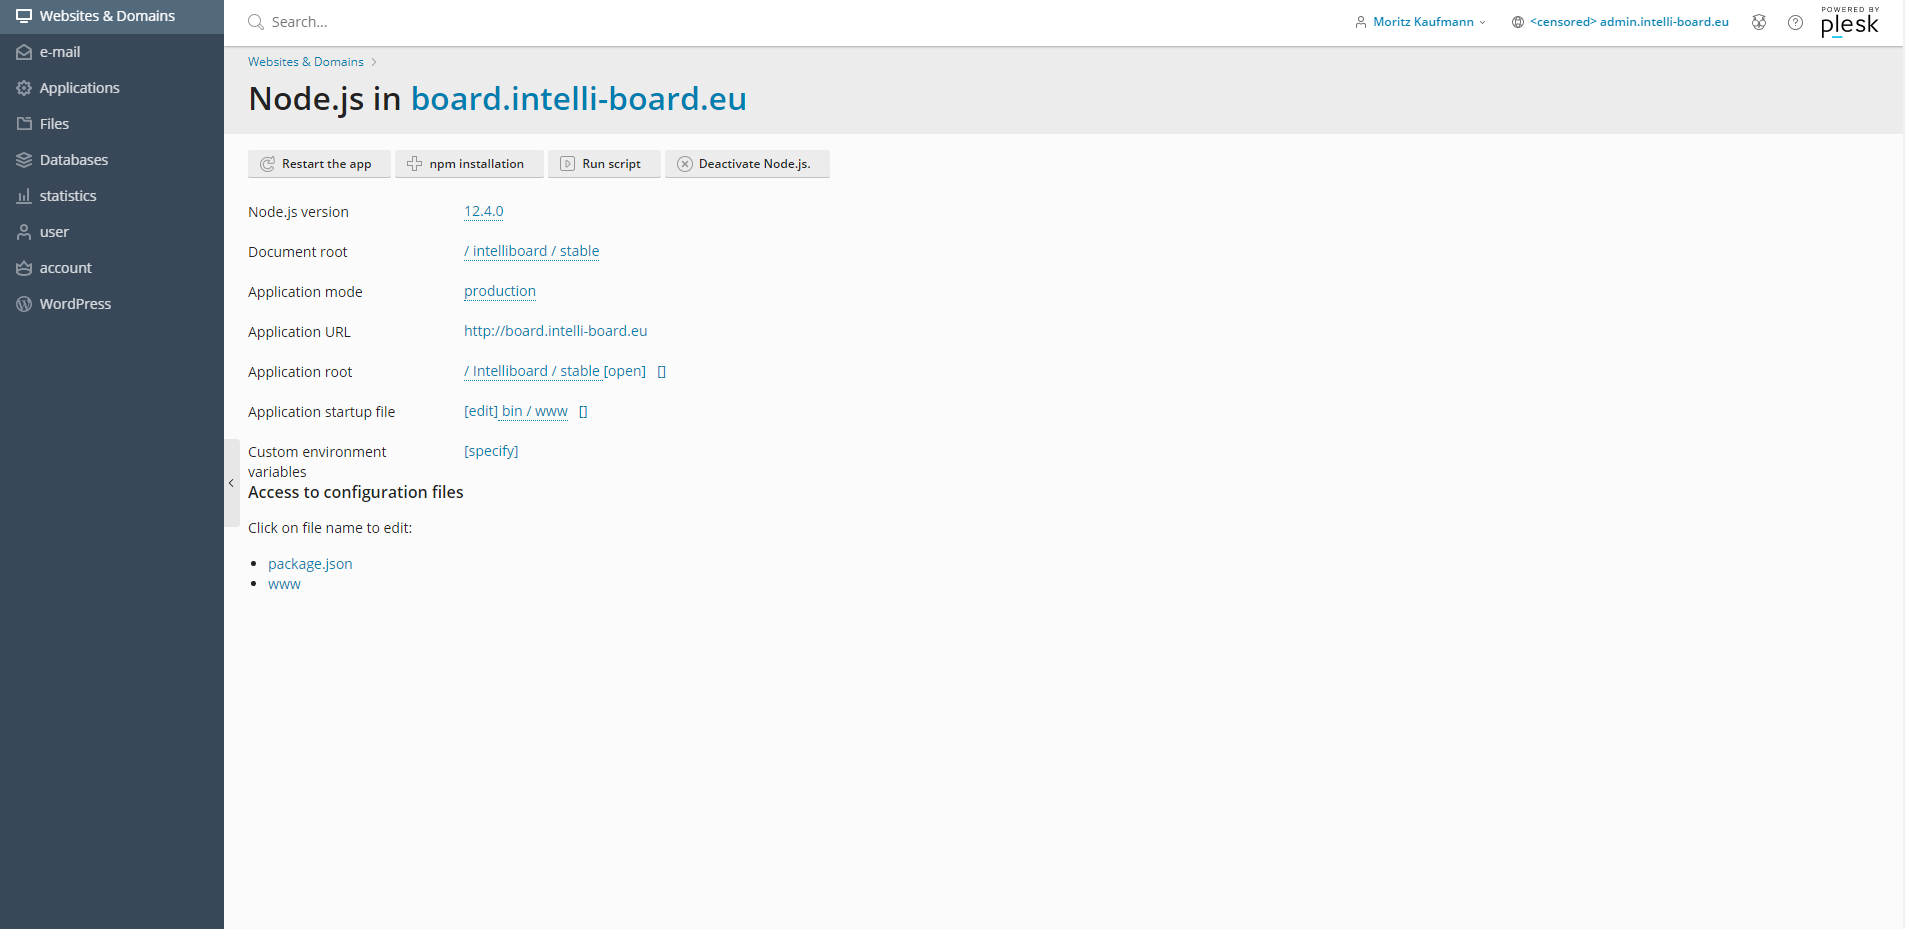Viewport: 1905px width, 929px height.
Task: Change startup file path bin / www
Action: point(535,411)
